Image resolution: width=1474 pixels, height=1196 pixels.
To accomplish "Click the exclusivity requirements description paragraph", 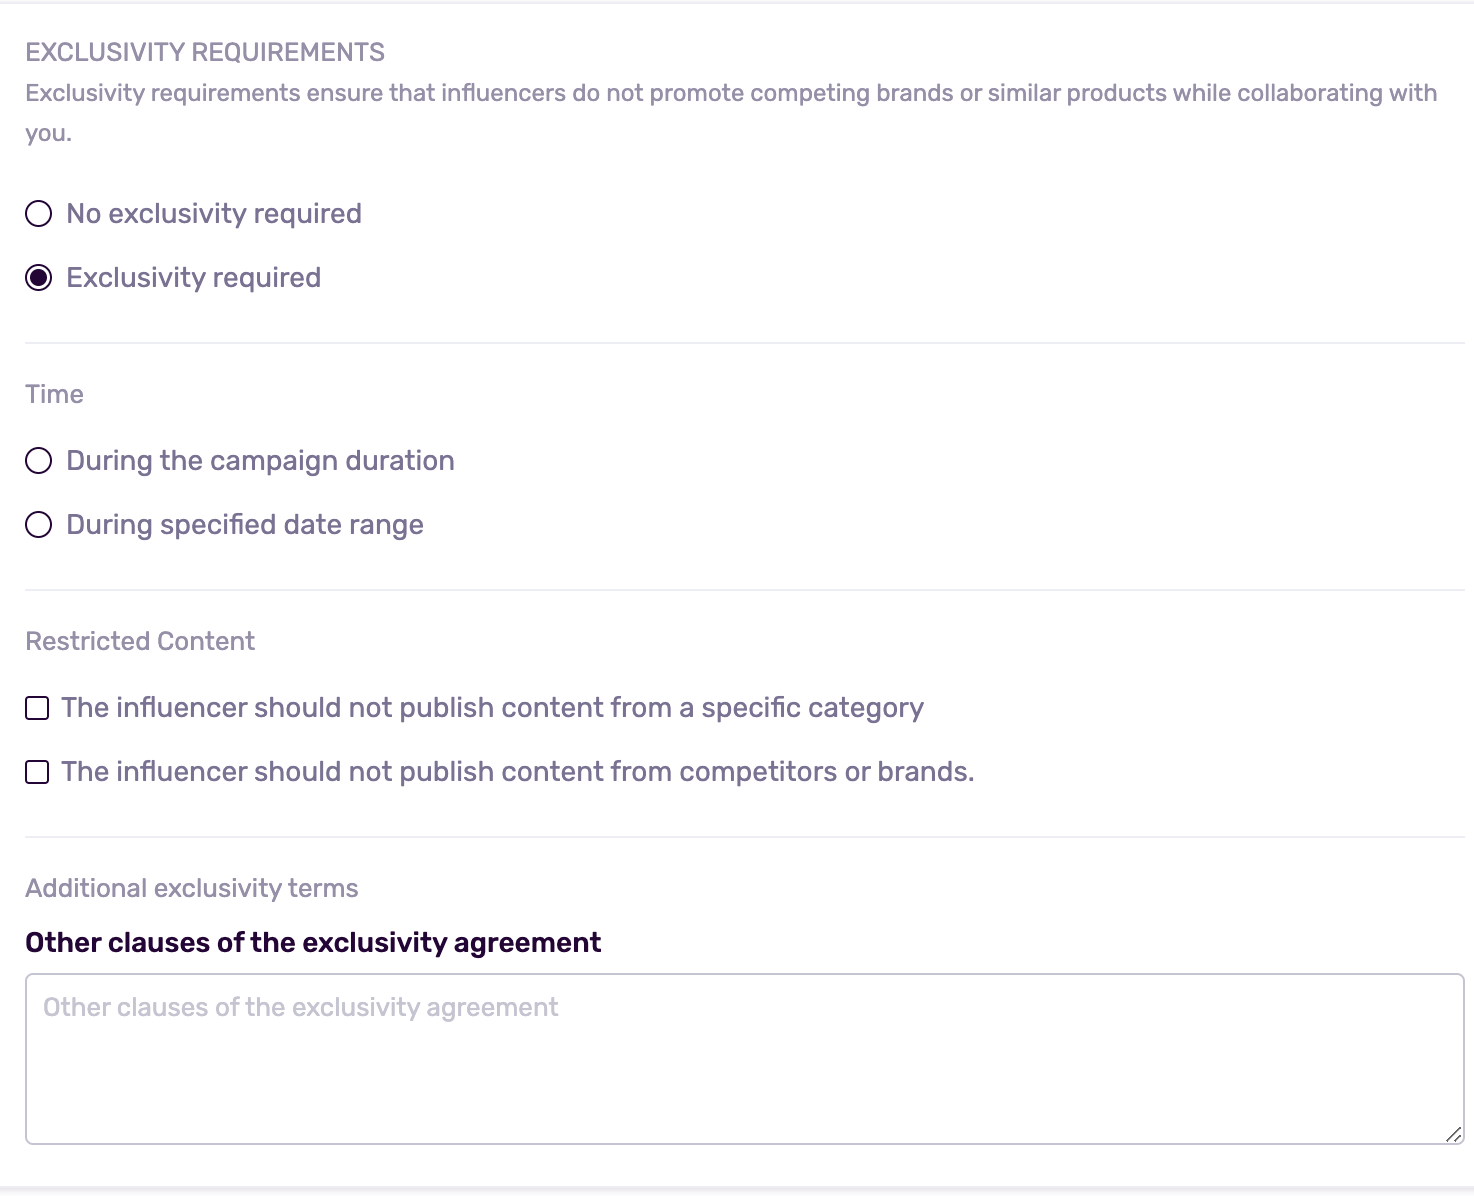I will (x=731, y=113).
